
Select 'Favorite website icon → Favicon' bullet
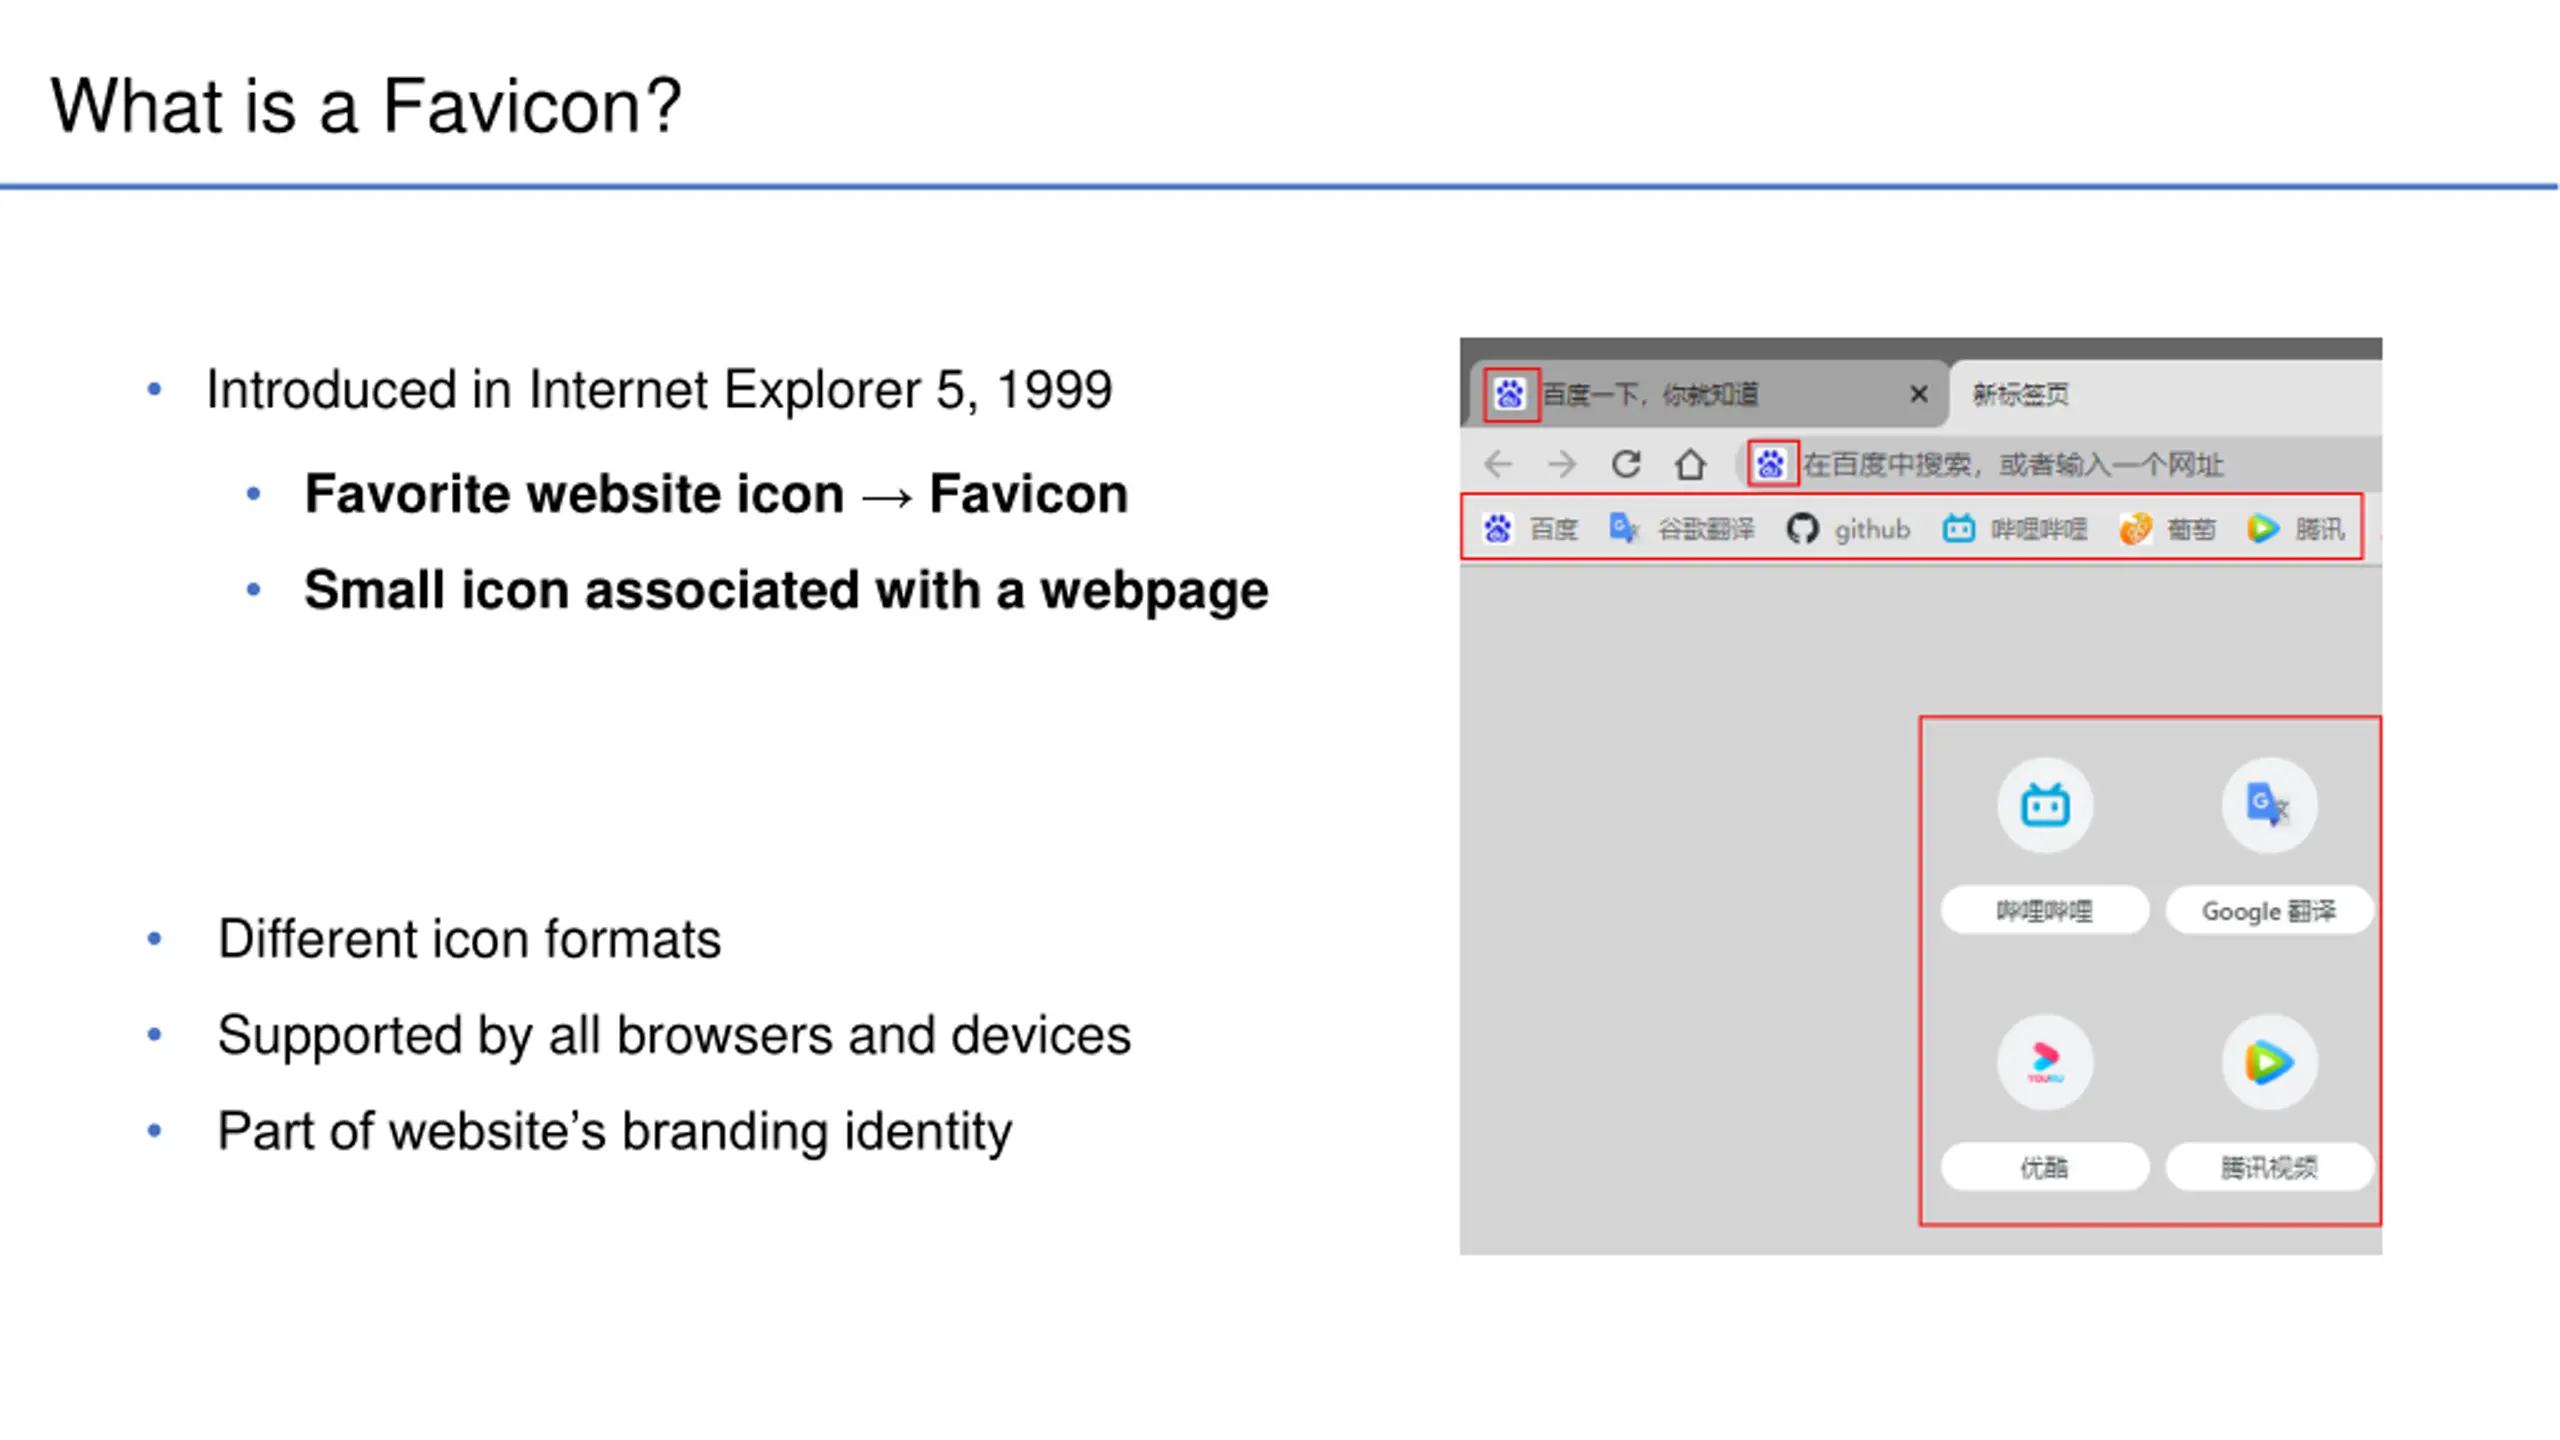(716, 494)
